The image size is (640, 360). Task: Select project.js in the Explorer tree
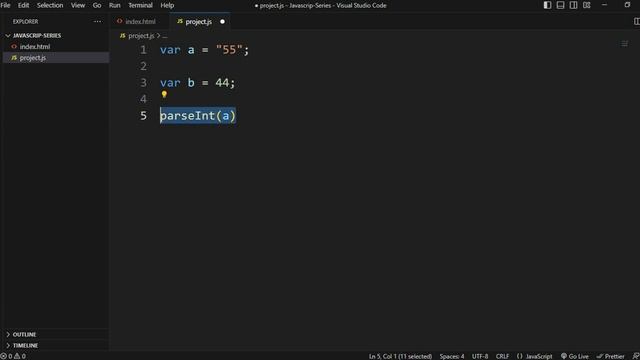tap(55, 58)
